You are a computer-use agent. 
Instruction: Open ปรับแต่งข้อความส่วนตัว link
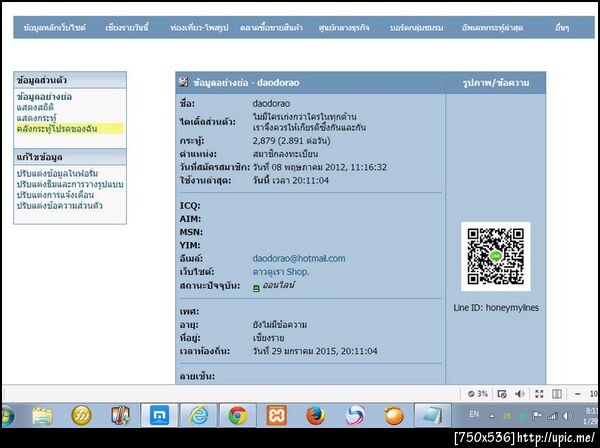pyautogui.click(x=59, y=205)
